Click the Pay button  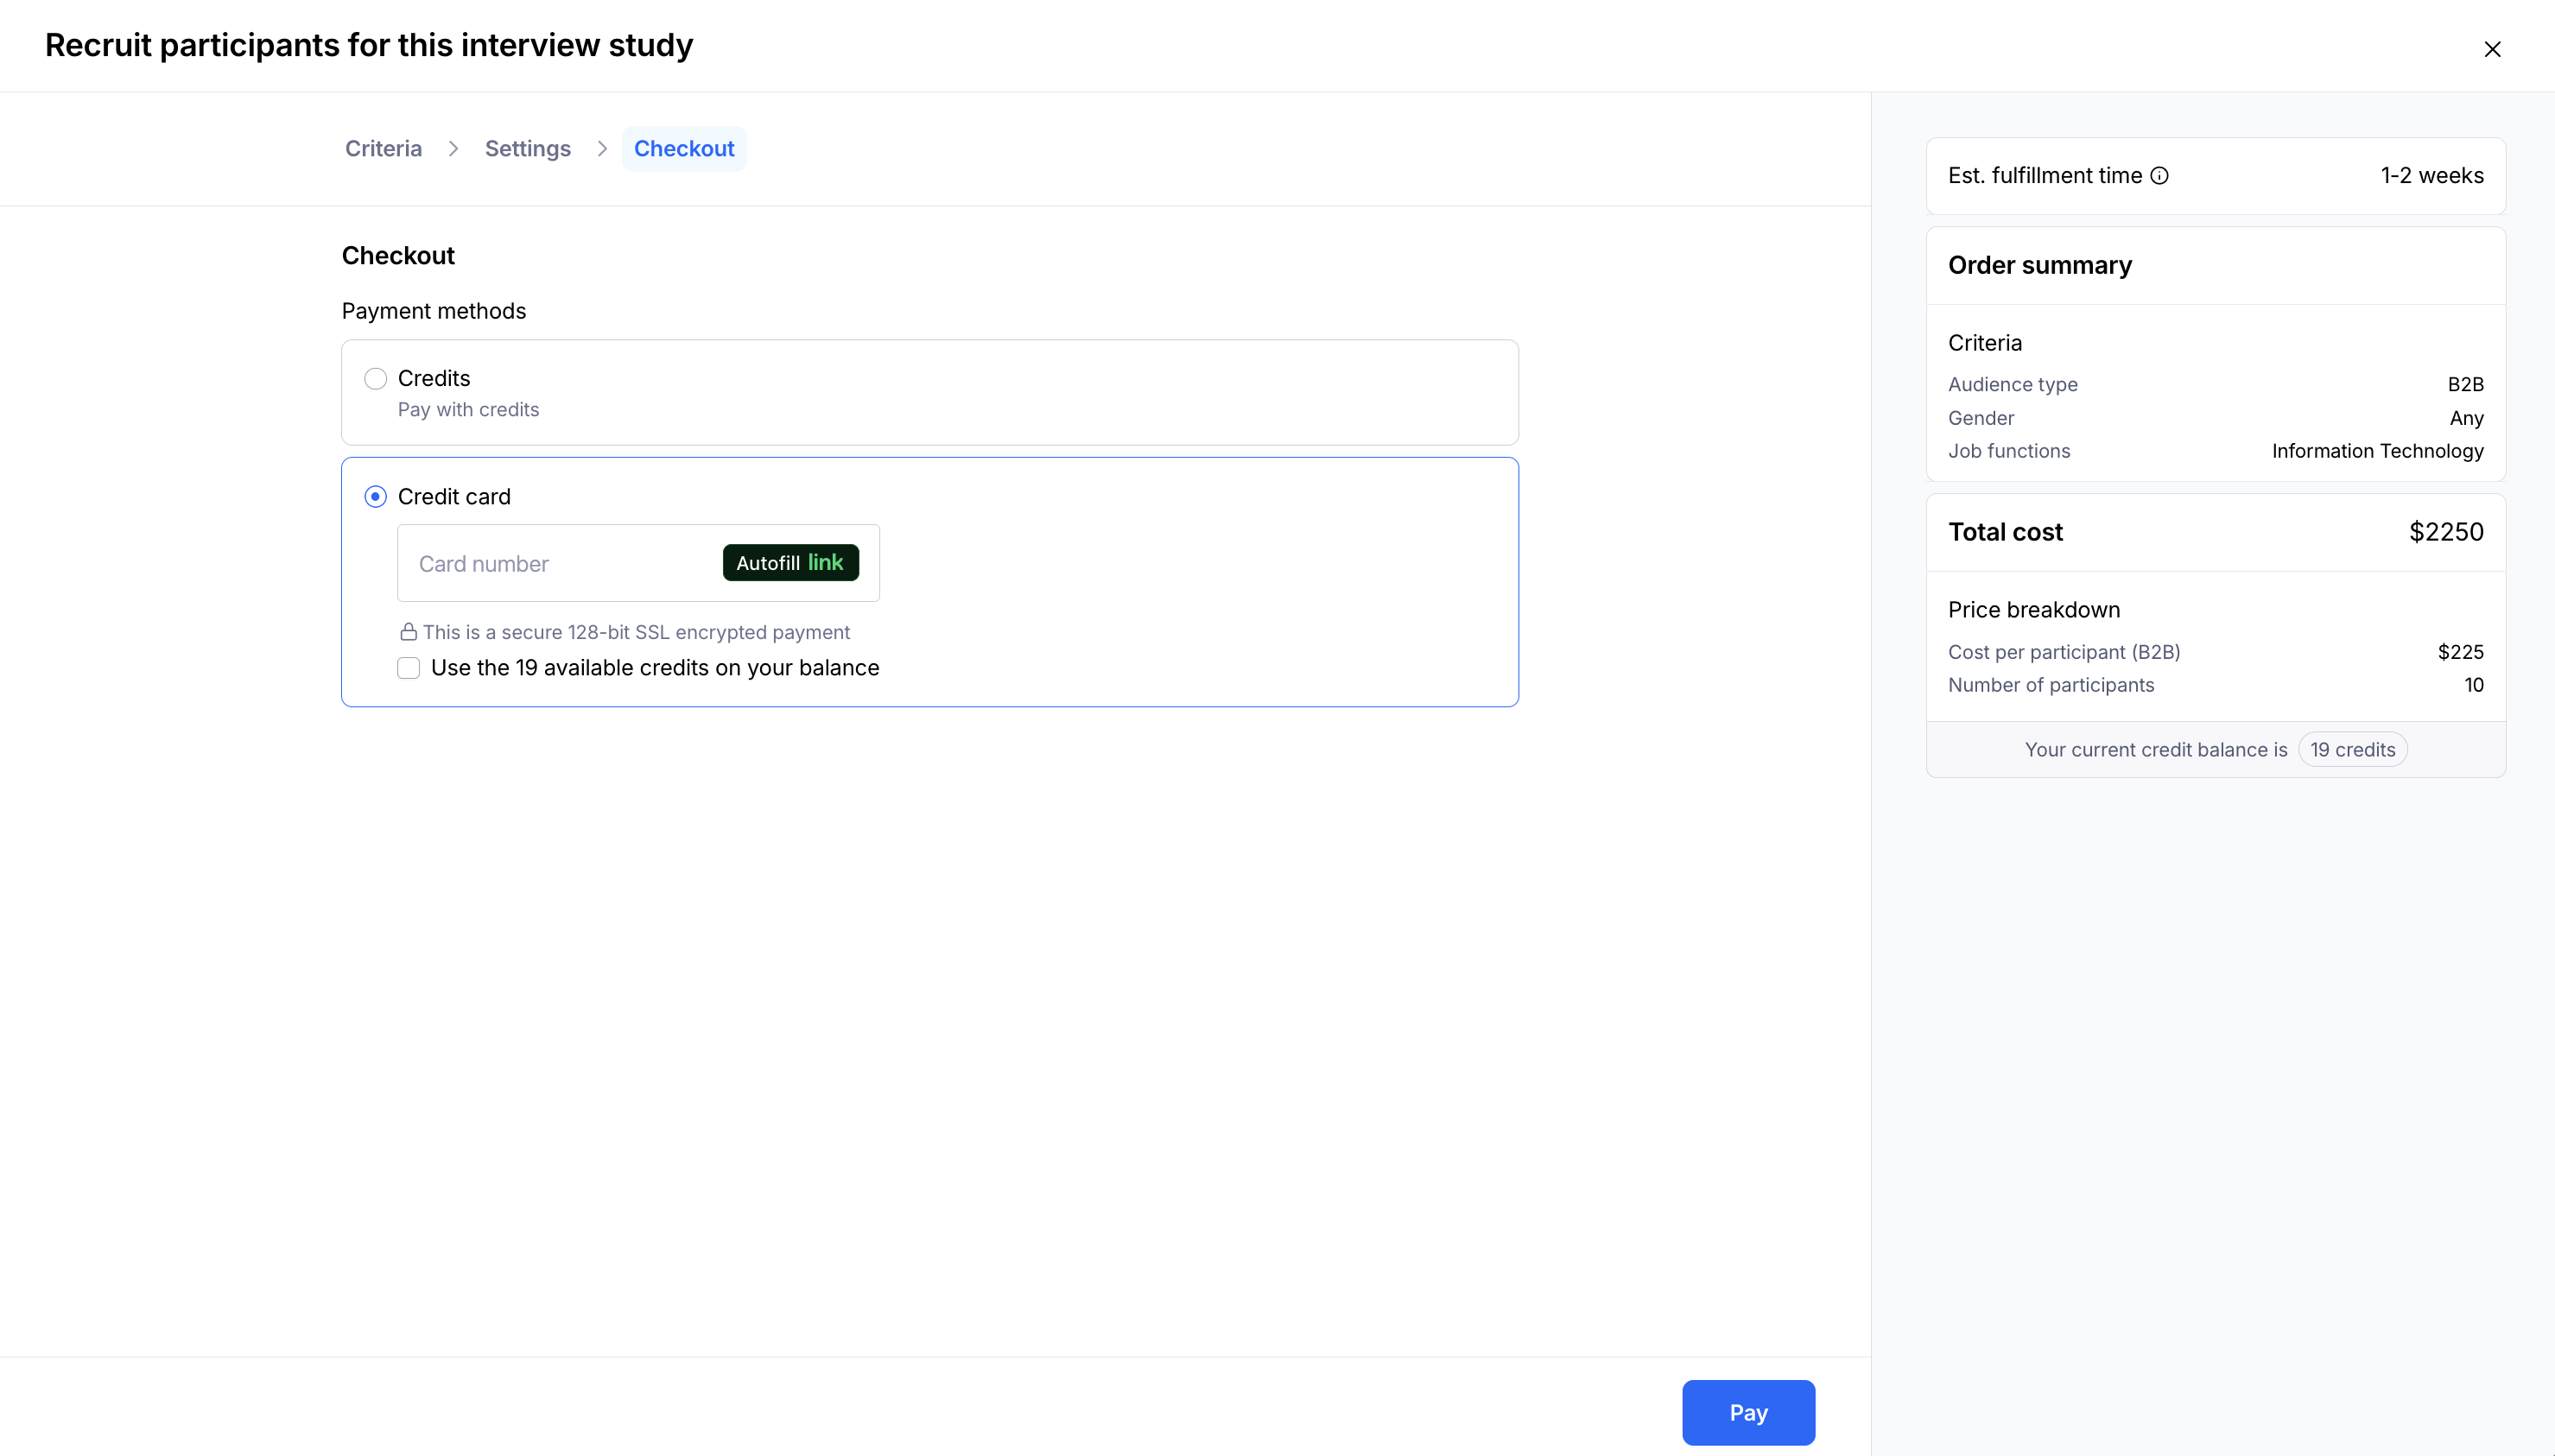[1747, 1412]
